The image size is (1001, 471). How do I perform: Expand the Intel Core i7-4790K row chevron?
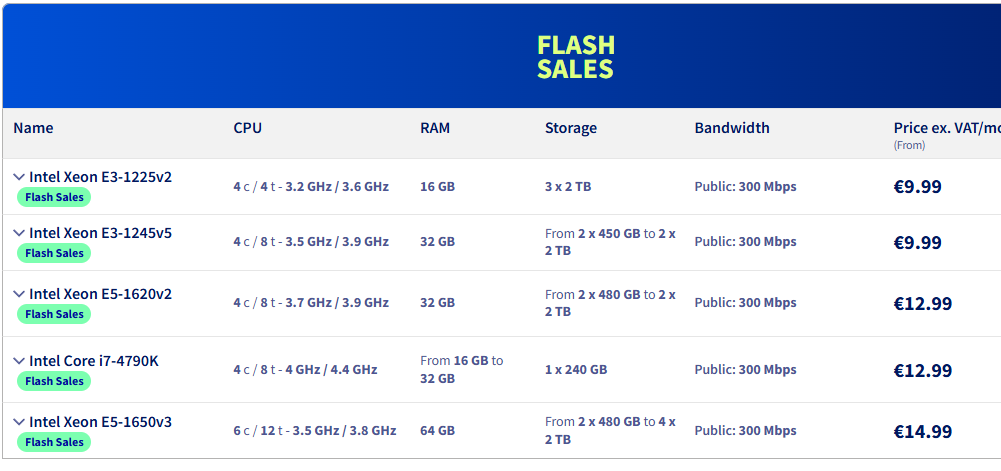click(x=19, y=361)
